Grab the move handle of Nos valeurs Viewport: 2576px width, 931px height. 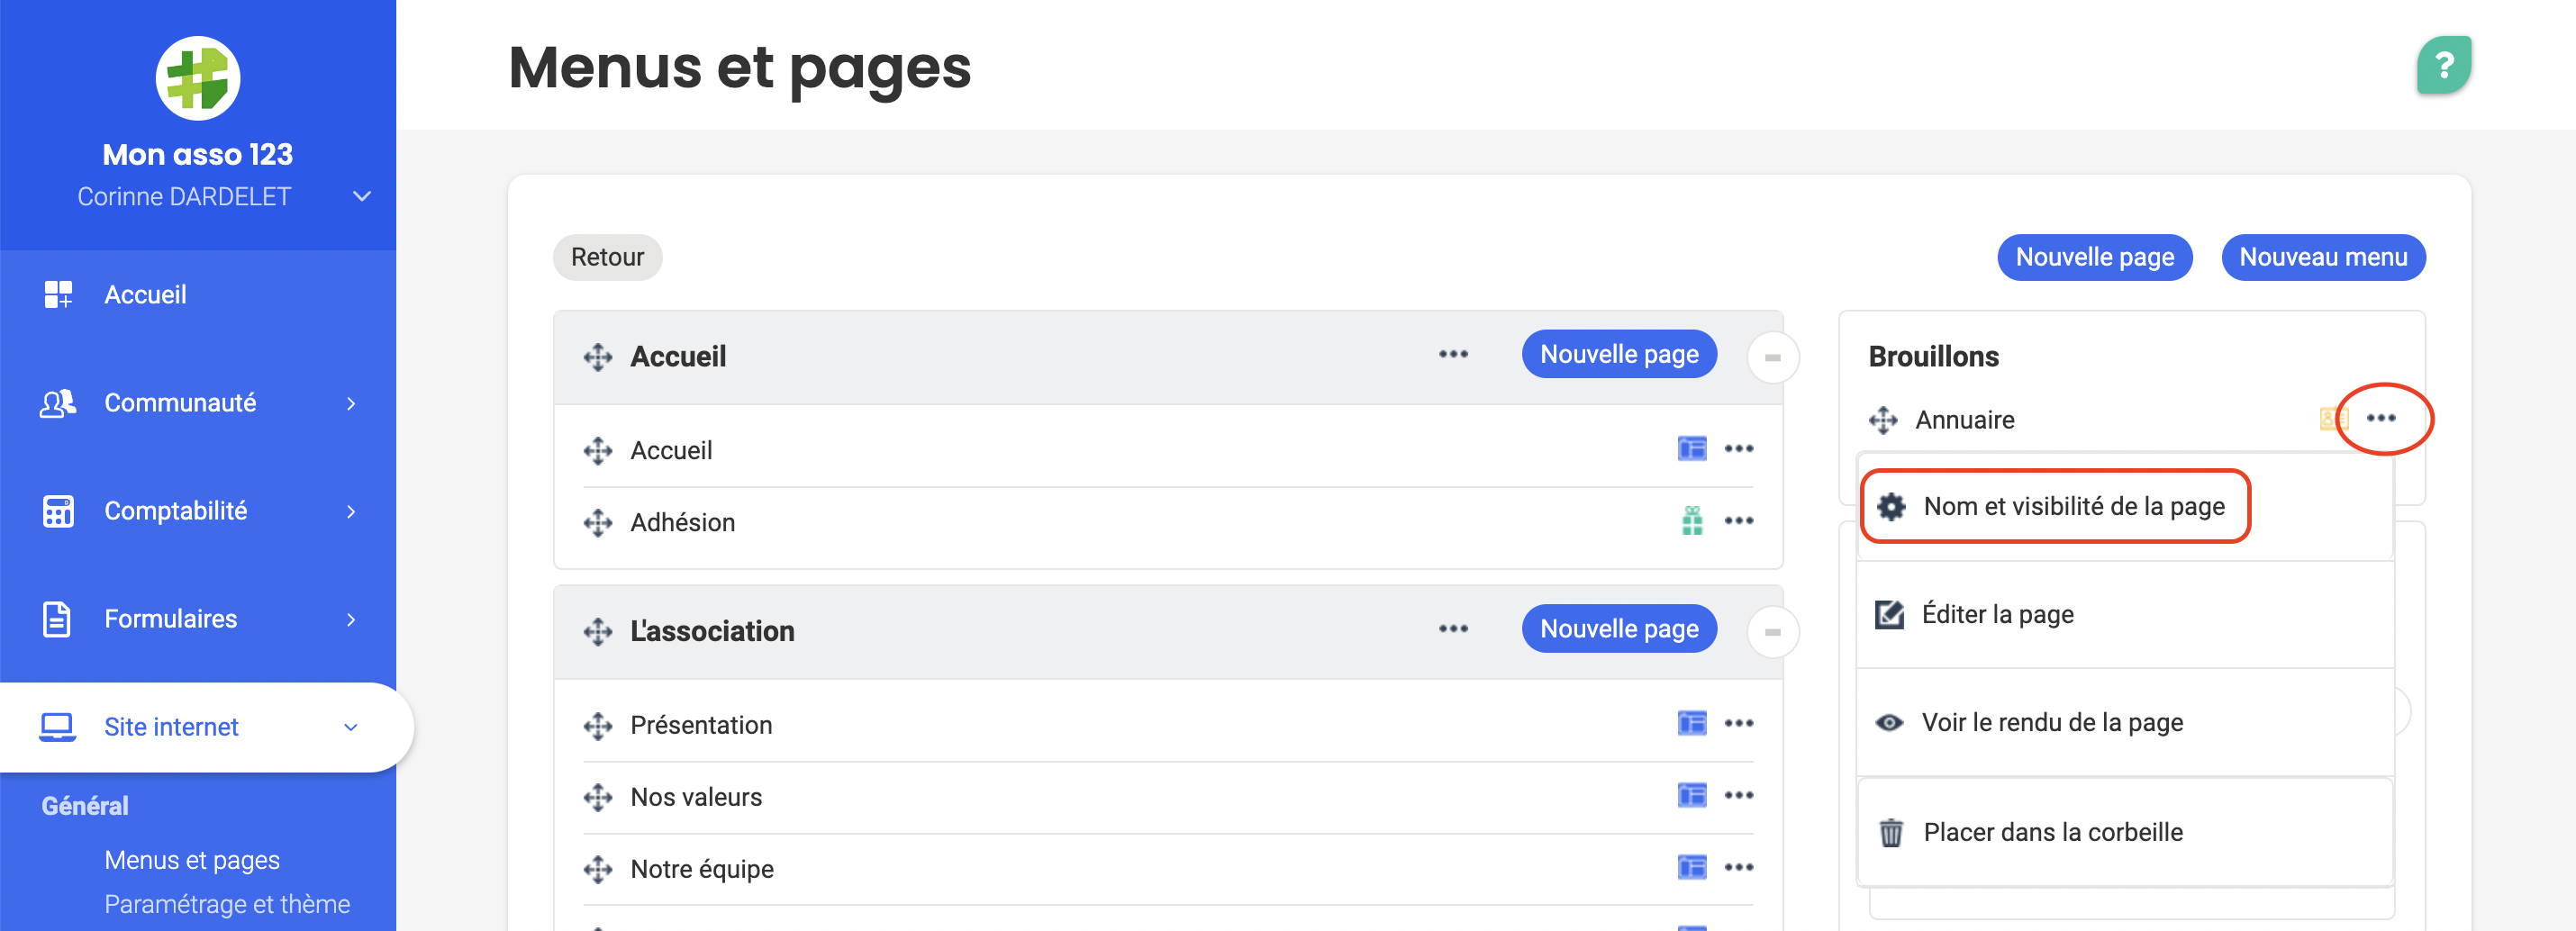598,798
